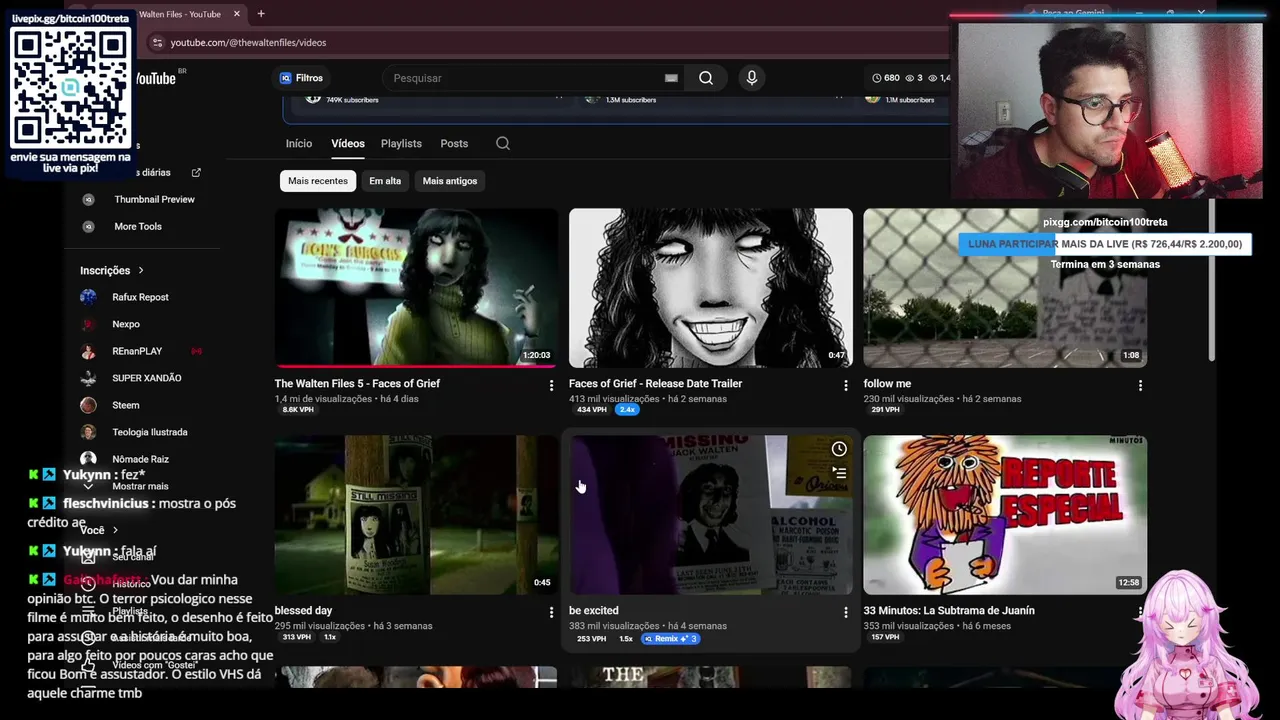Screen dimensions: 1280x720
Task: Click the Teologia Ilustrada channel avatar
Action: (x=89, y=432)
